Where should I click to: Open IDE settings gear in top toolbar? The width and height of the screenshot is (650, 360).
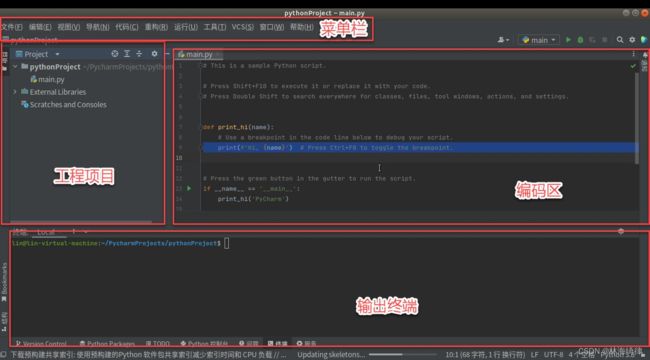pos(632,40)
